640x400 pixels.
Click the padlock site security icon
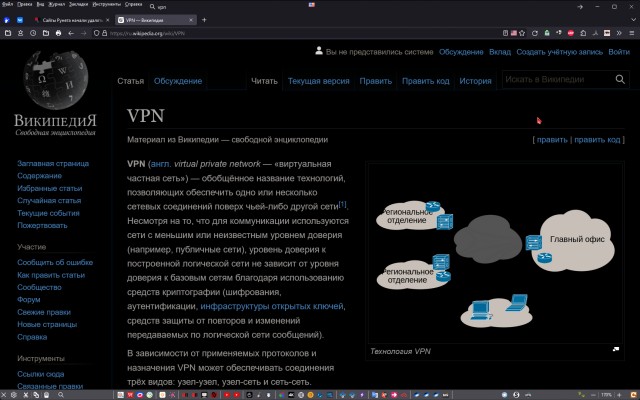coord(104,33)
